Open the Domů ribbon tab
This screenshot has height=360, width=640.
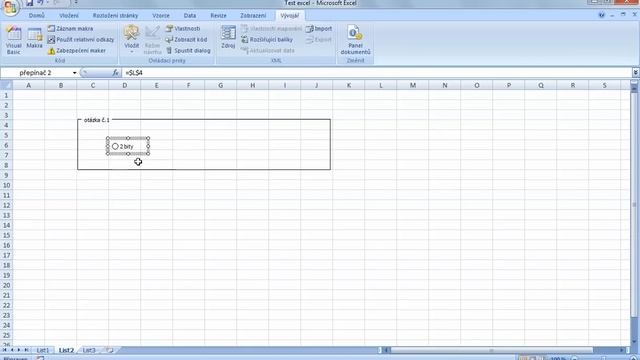click(x=36, y=16)
